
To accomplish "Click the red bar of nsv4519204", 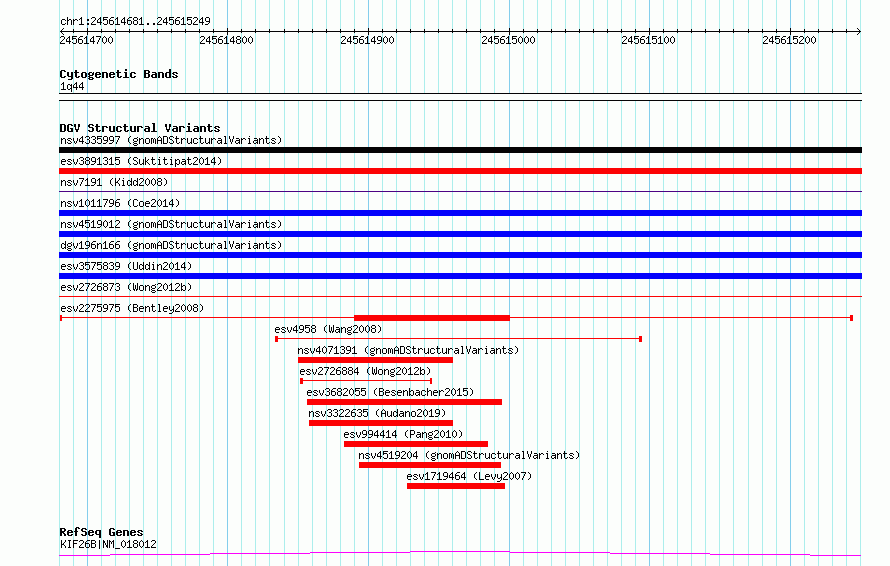I will [430, 465].
